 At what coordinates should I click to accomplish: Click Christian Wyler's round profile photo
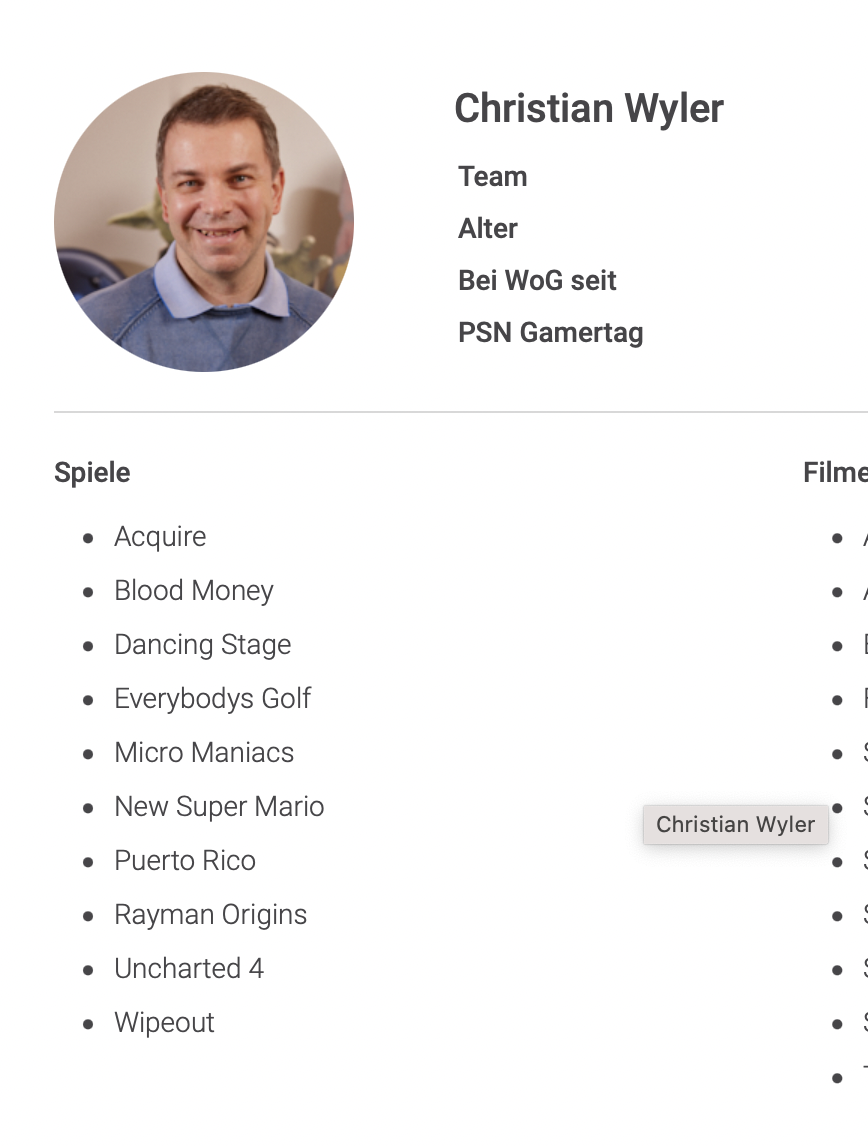click(x=204, y=222)
